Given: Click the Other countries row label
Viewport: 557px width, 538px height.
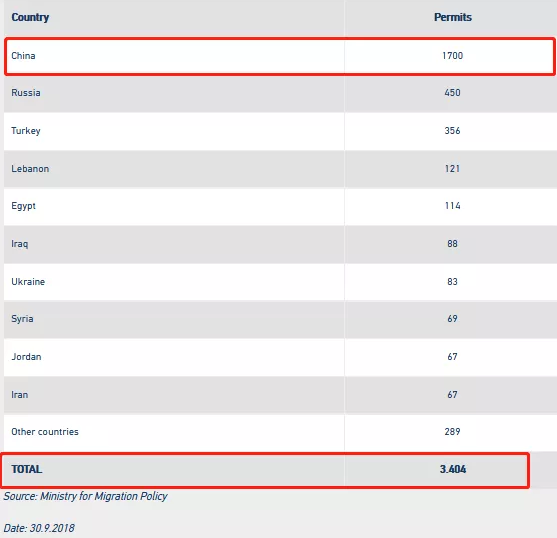Looking at the screenshot, I should tap(45, 432).
